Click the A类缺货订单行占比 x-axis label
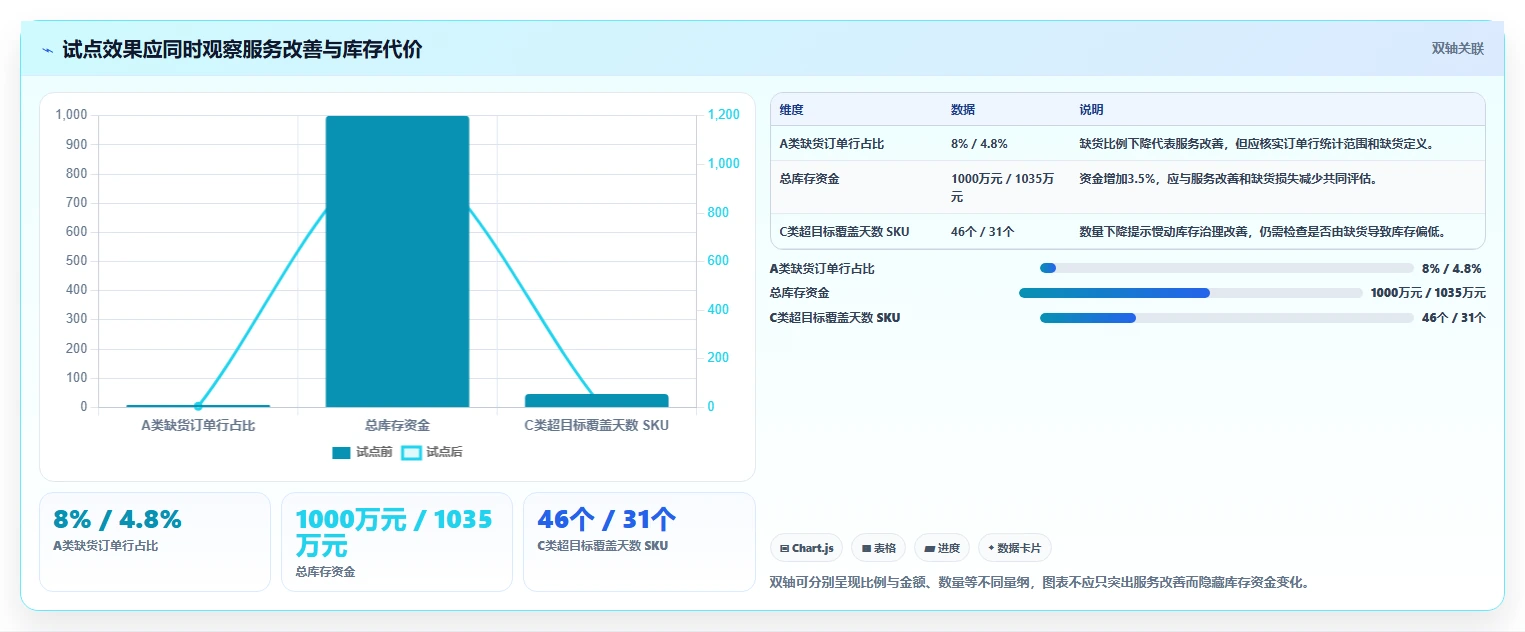 (198, 425)
